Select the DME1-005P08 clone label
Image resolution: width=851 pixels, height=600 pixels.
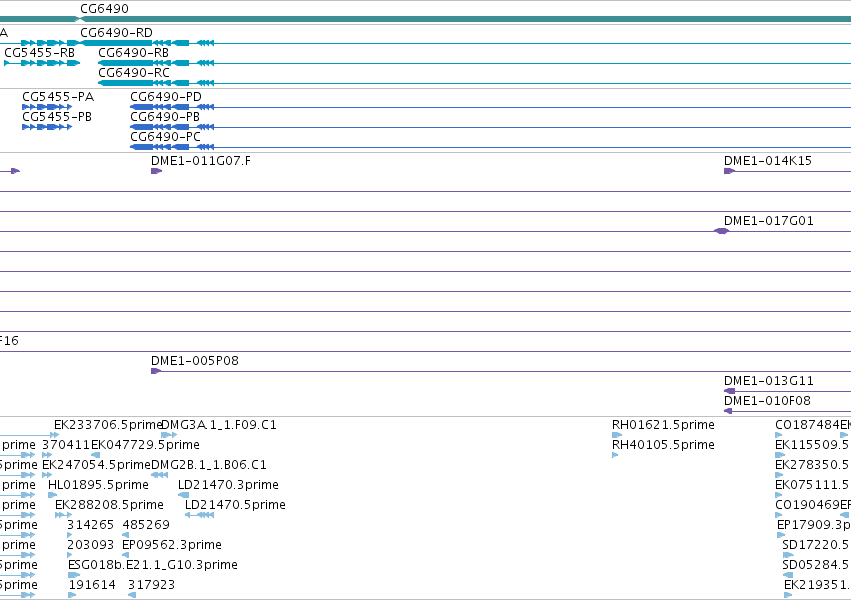195,361
